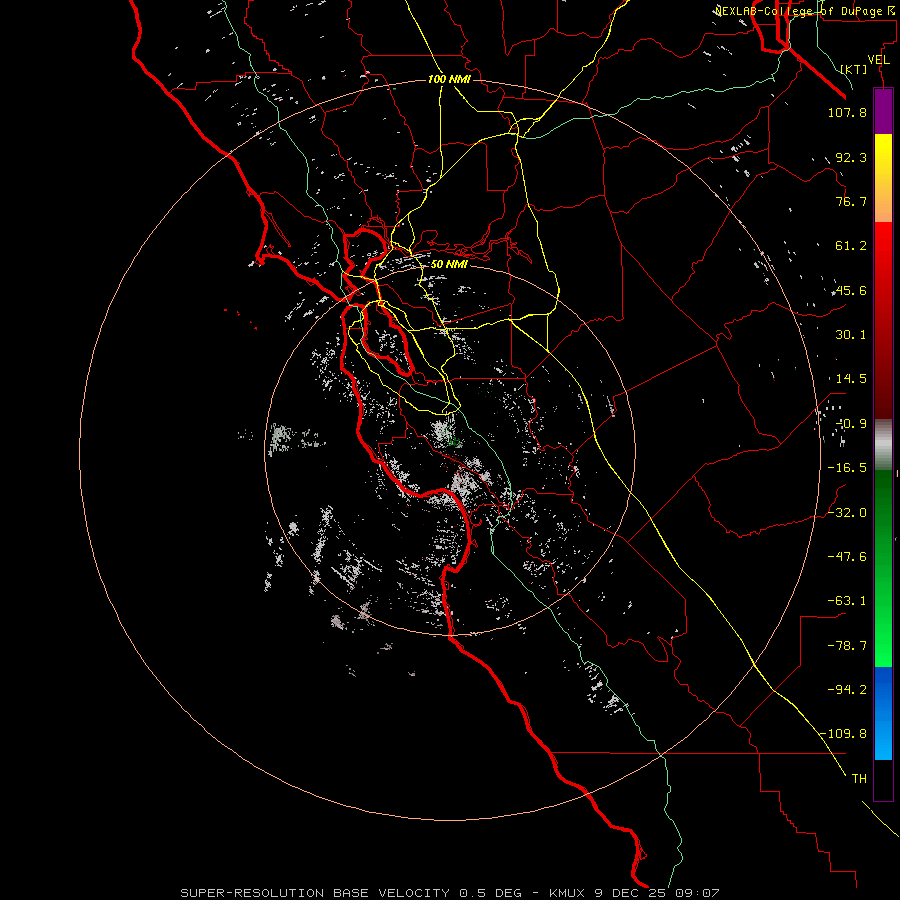
Task: Click the 100 NMI range ring label
Action: pyautogui.click(x=449, y=79)
